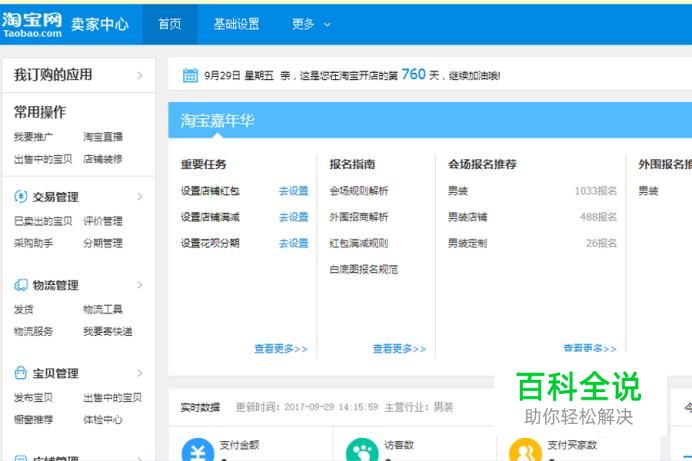The height and width of the screenshot is (461, 692).
Task: Open 橱窗推荐 link
Action: (x=33, y=420)
